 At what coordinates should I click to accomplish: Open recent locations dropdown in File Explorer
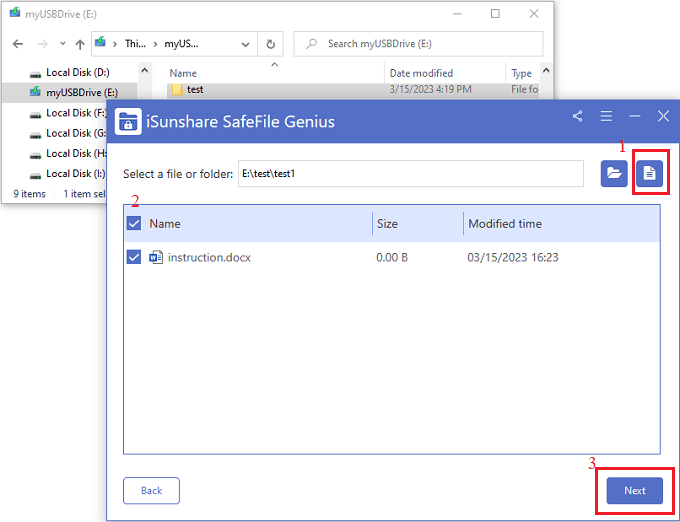coord(62,43)
